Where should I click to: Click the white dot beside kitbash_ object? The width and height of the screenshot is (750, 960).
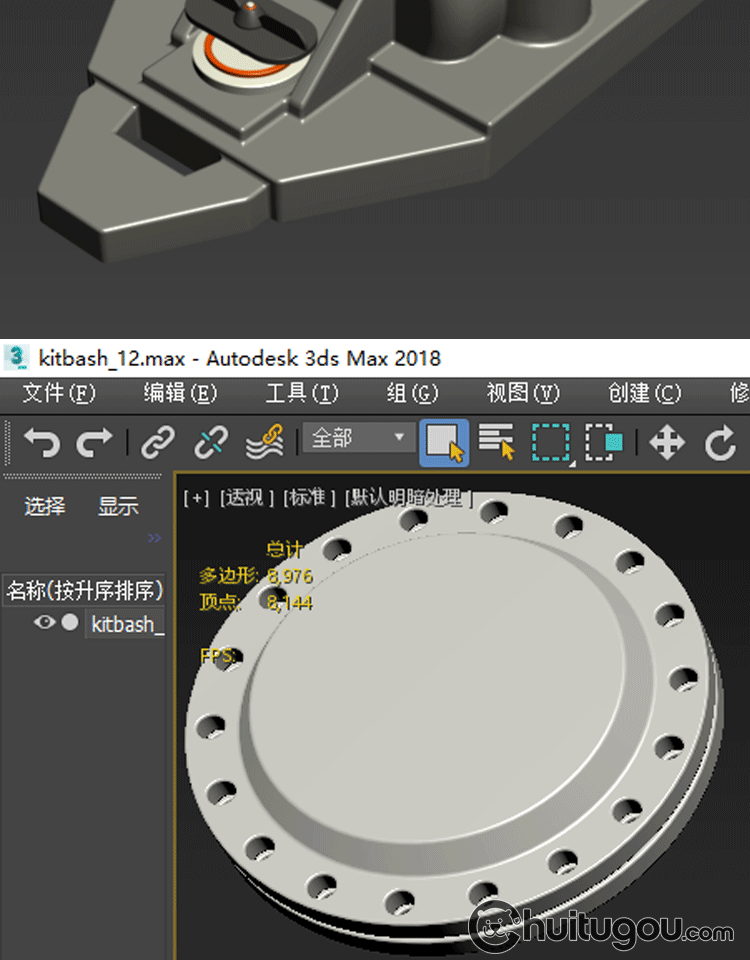pyautogui.click(x=70, y=622)
